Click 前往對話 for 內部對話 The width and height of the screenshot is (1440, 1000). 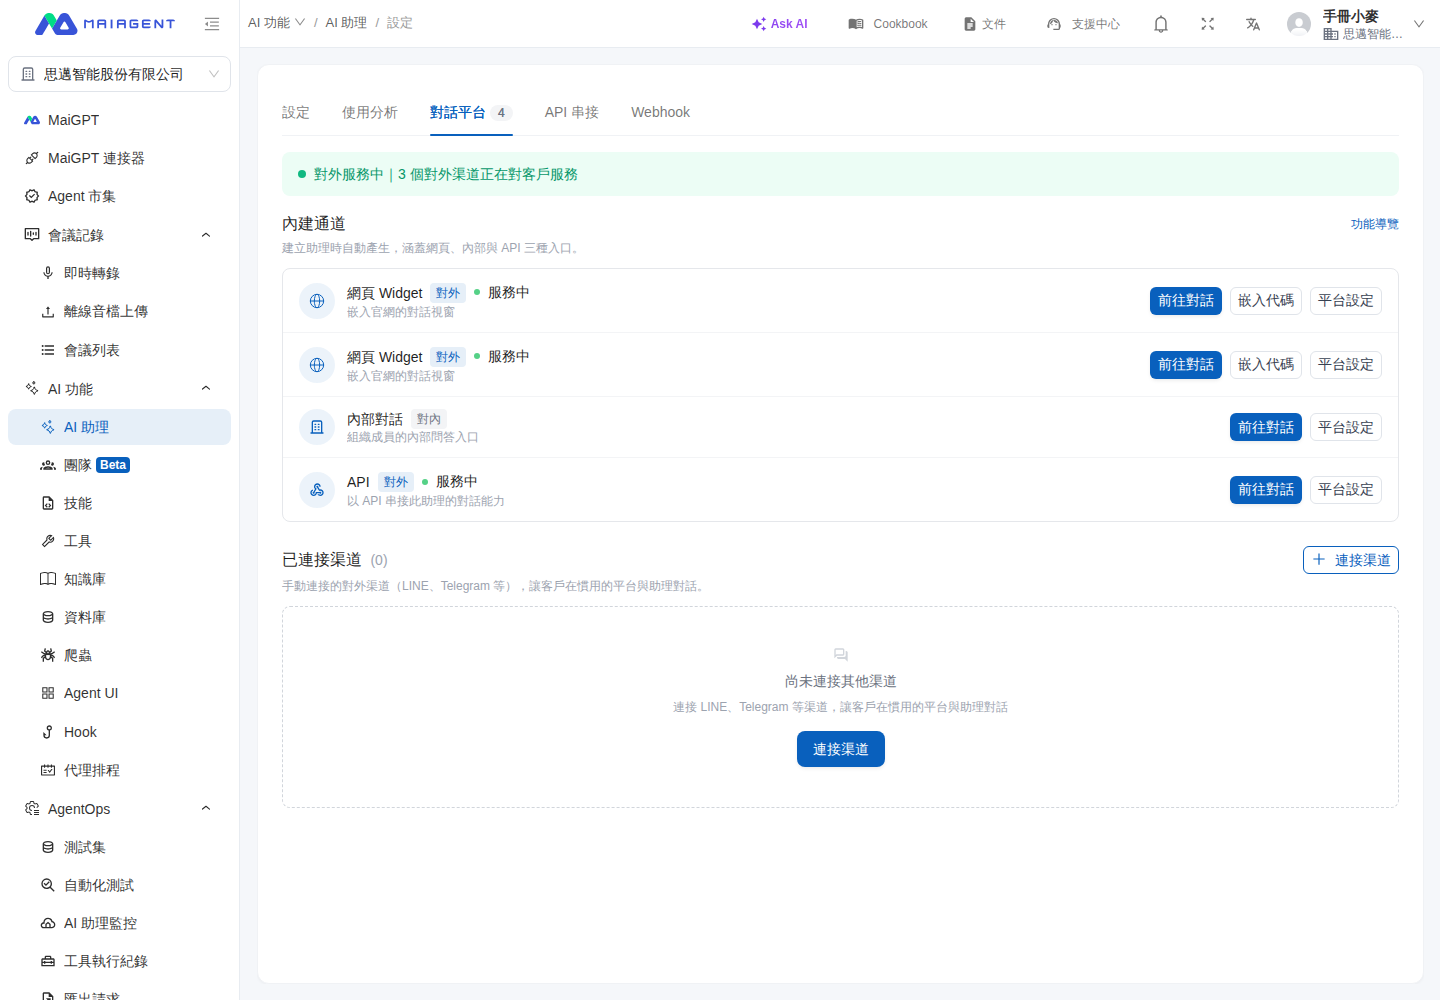pyautogui.click(x=1266, y=427)
